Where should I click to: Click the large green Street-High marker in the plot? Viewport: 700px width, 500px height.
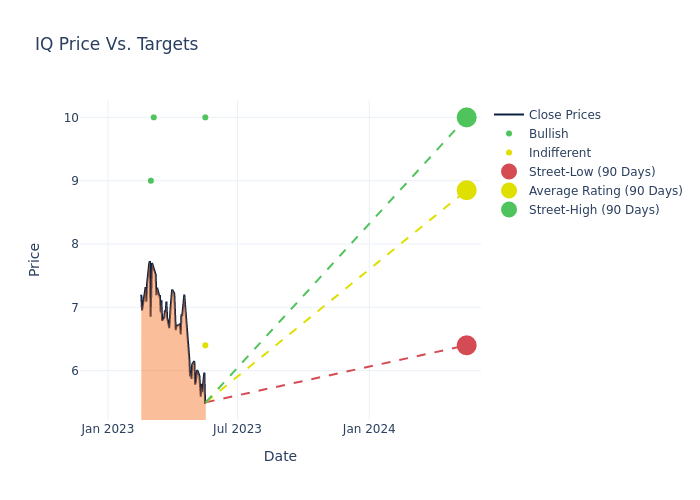pos(466,118)
